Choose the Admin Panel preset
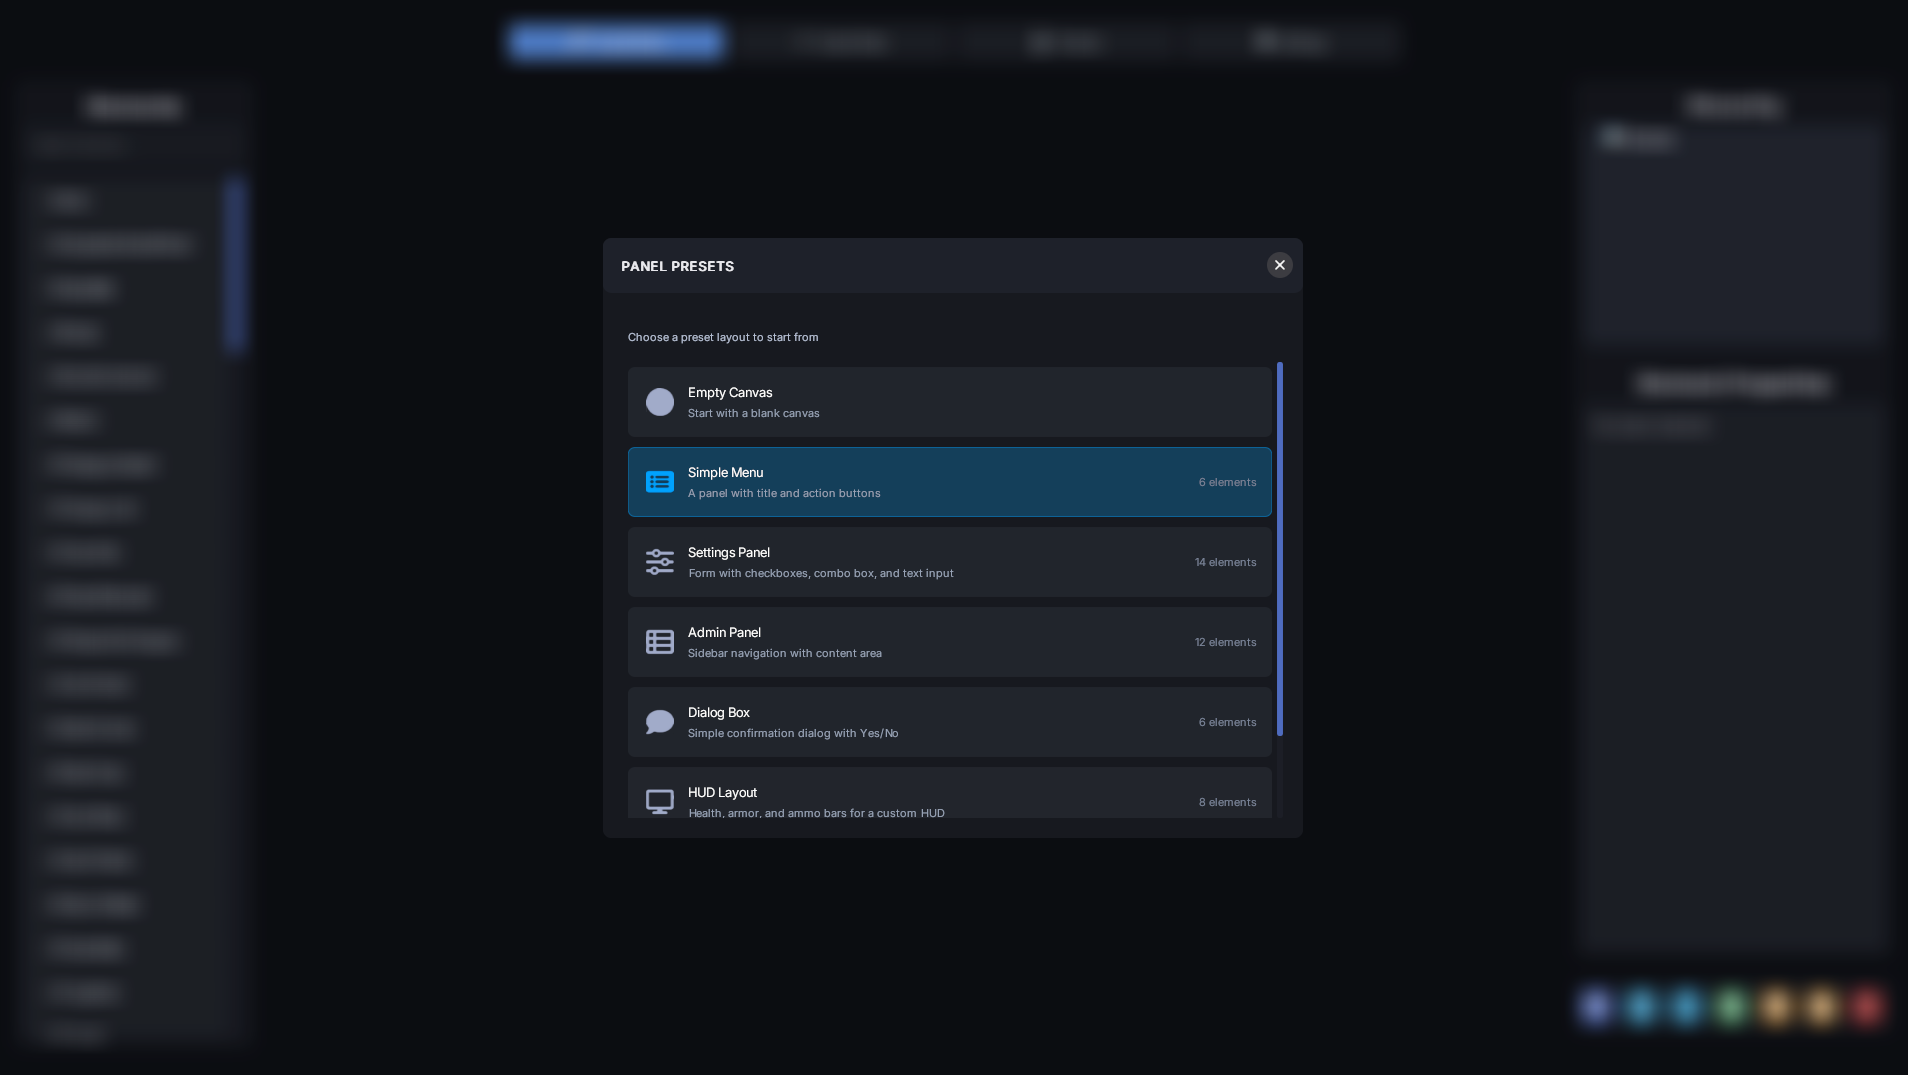Image resolution: width=1908 pixels, height=1075 pixels. tap(949, 641)
